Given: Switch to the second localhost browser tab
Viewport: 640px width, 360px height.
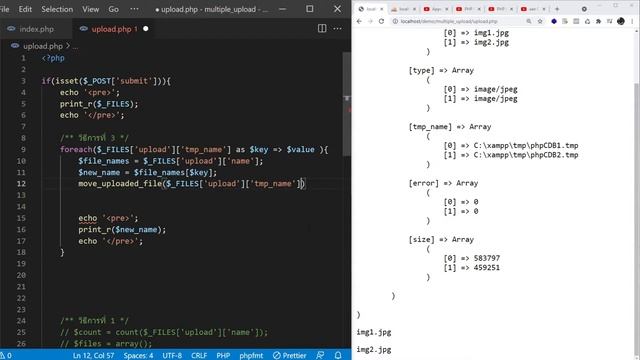Looking at the screenshot, I should [x=402, y=9].
